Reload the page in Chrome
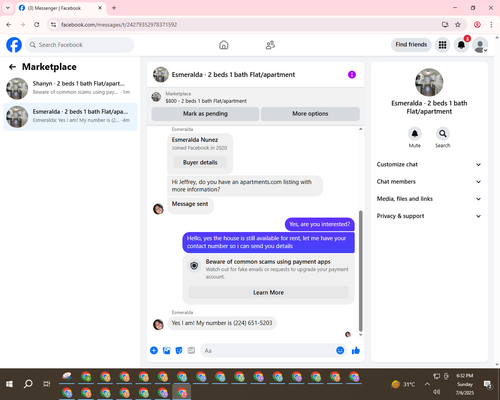The width and height of the screenshot is (500, 400). pyautogui.click(x=37, y=25)
